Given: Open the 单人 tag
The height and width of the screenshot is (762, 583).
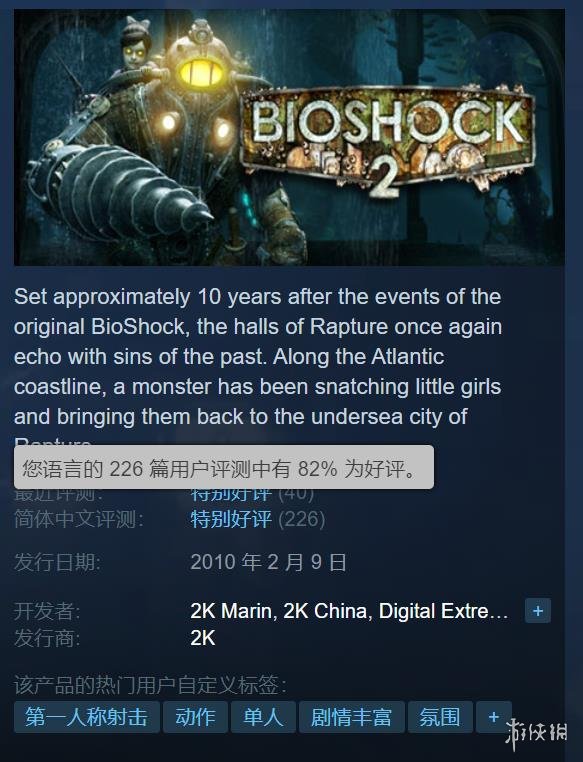Looking at the screenshot, I should point(263,717).
